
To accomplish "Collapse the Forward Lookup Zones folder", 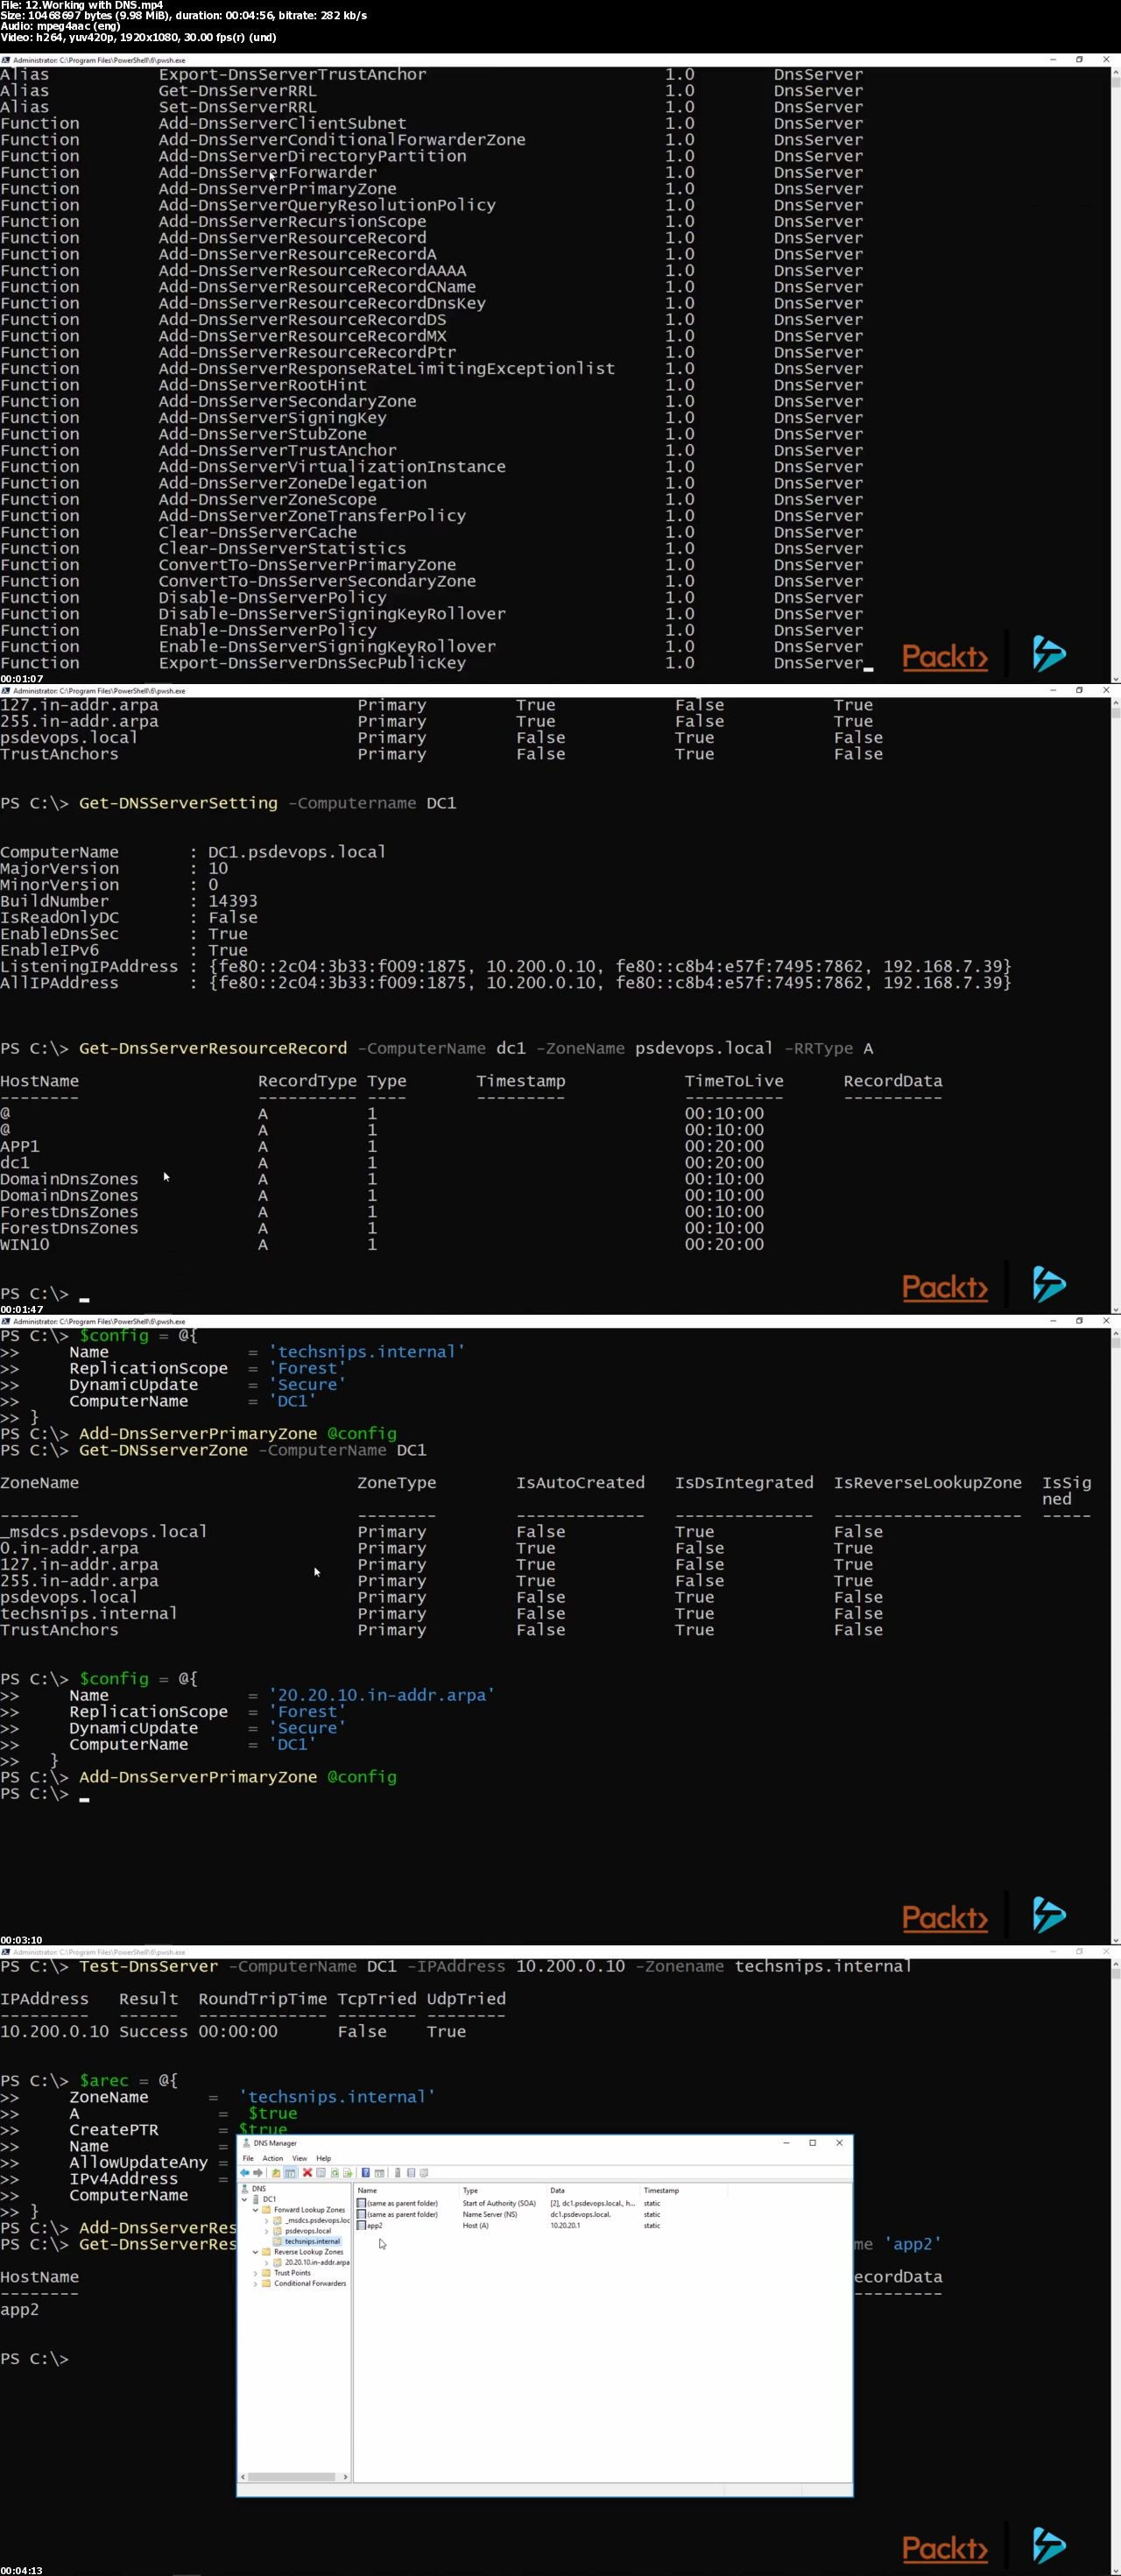I will click(x=256, y=2210).
